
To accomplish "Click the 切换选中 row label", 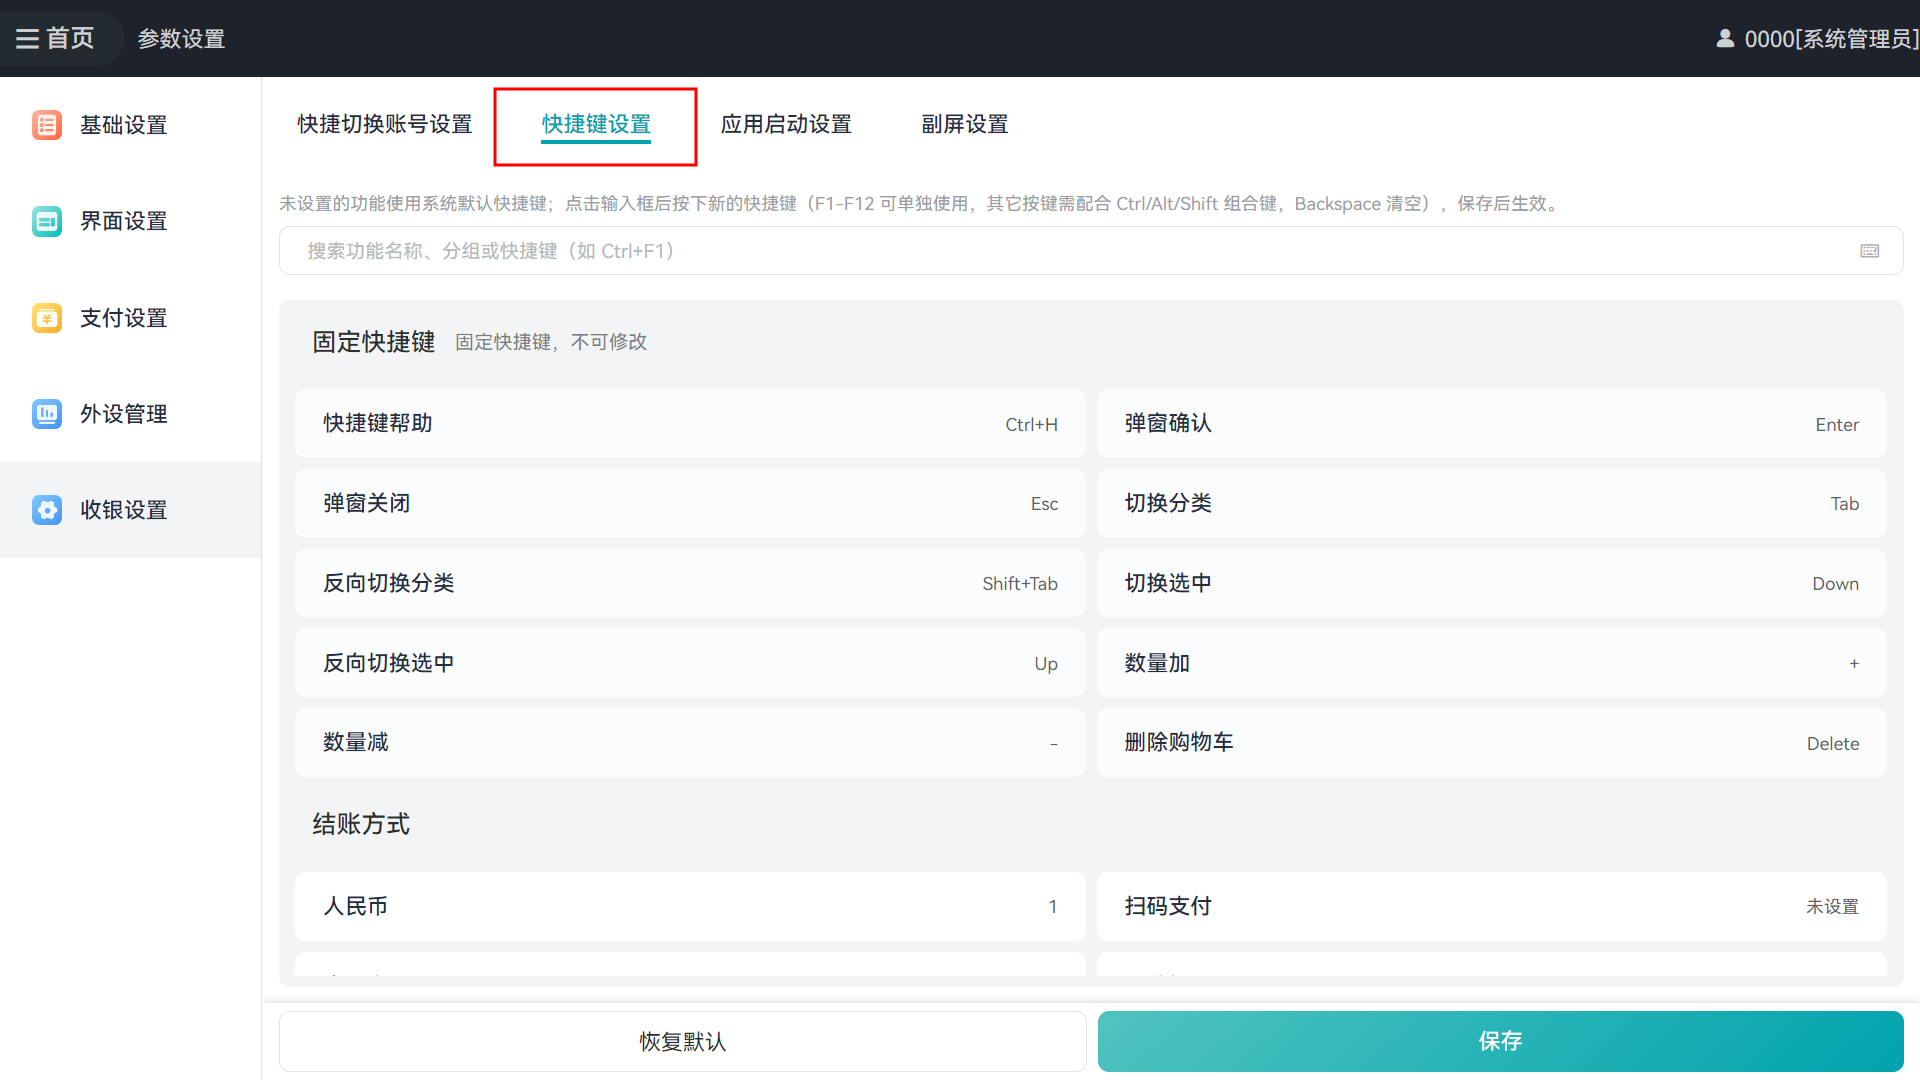I will [x=1168, y=583].
